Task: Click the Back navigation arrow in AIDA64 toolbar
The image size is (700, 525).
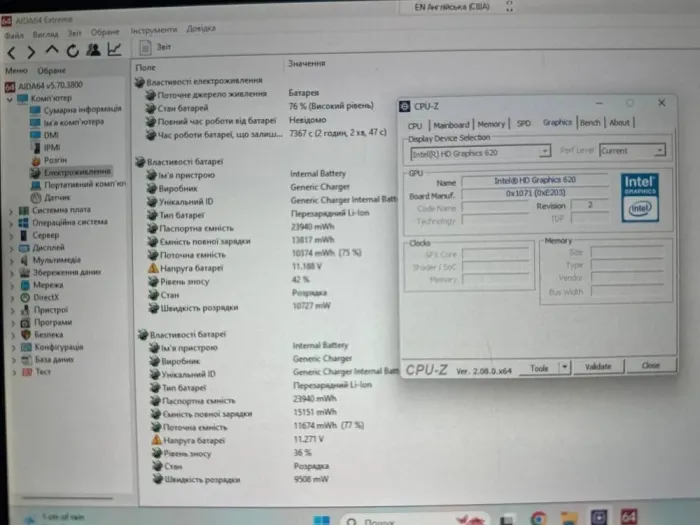Action: pos(12,51)
